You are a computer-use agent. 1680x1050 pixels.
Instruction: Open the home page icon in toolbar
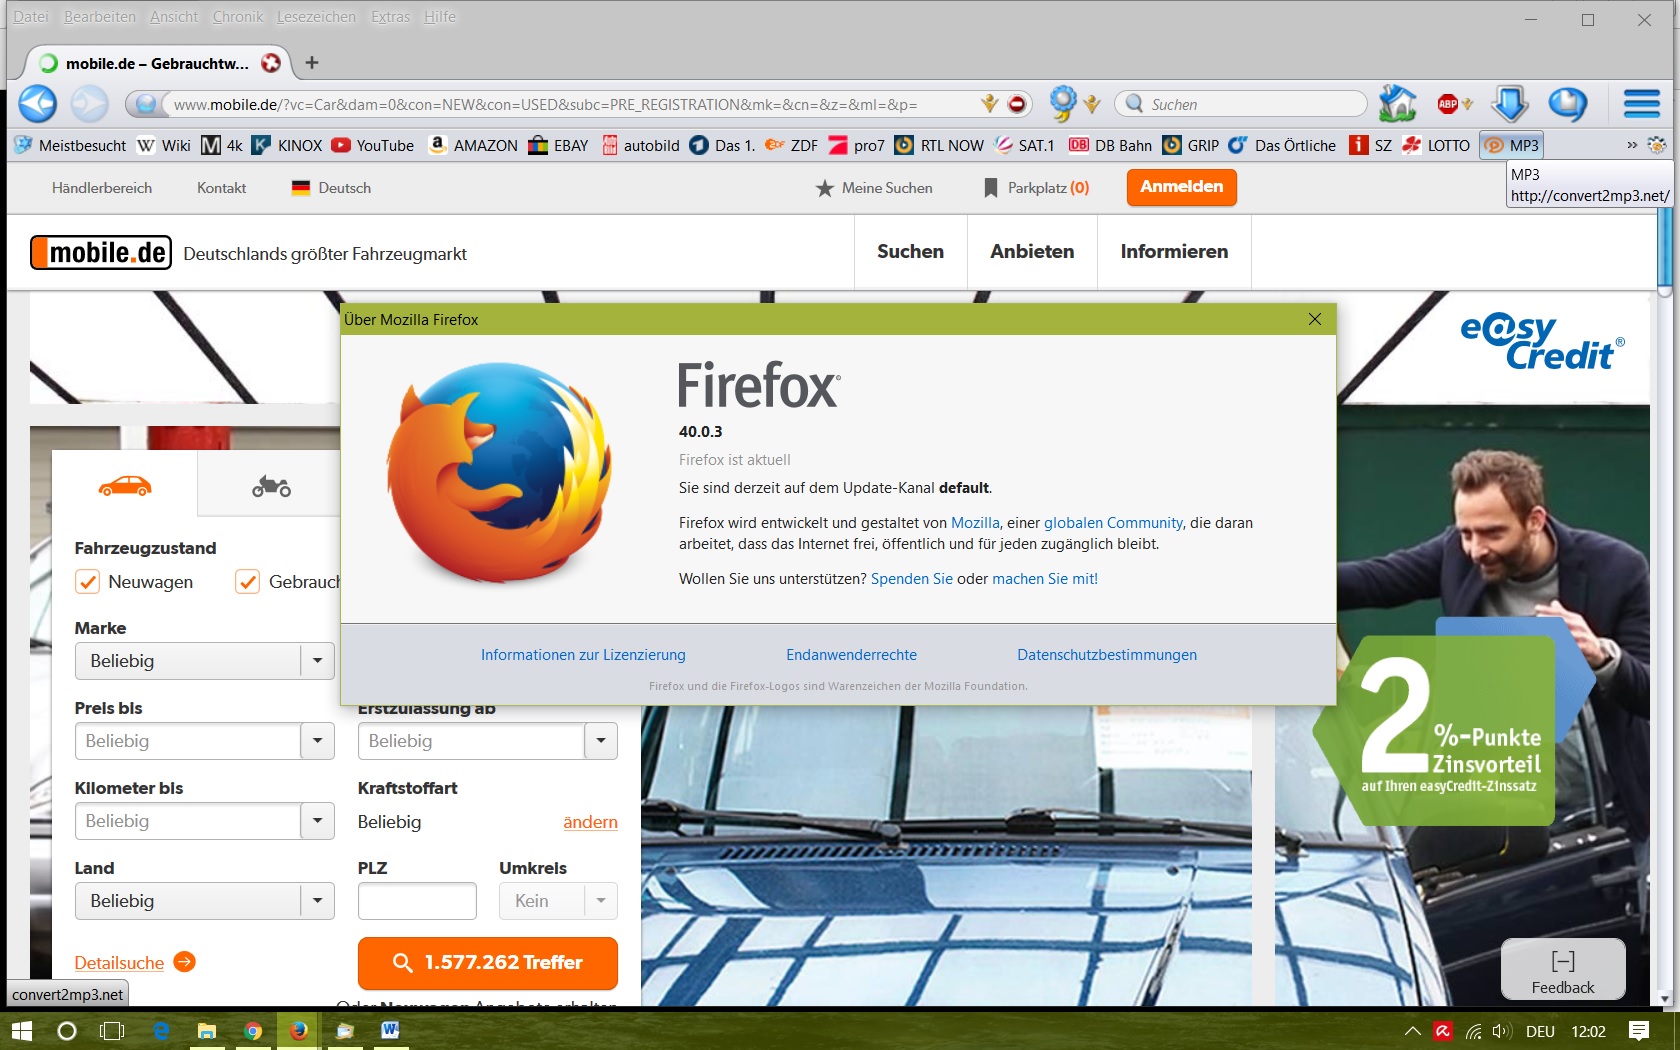(x=1397, y=104)
